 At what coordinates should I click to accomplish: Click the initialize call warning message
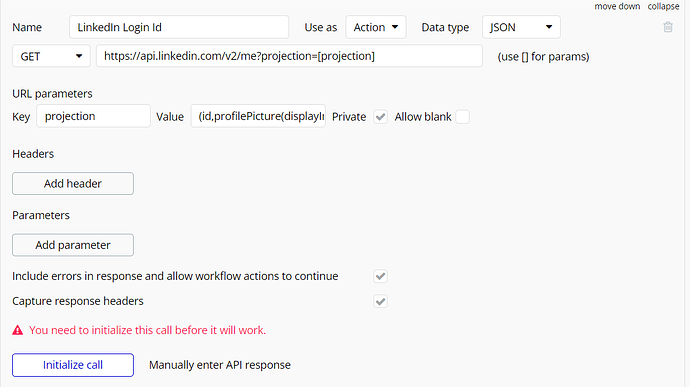pyautogui.click(x=147, y=330)
